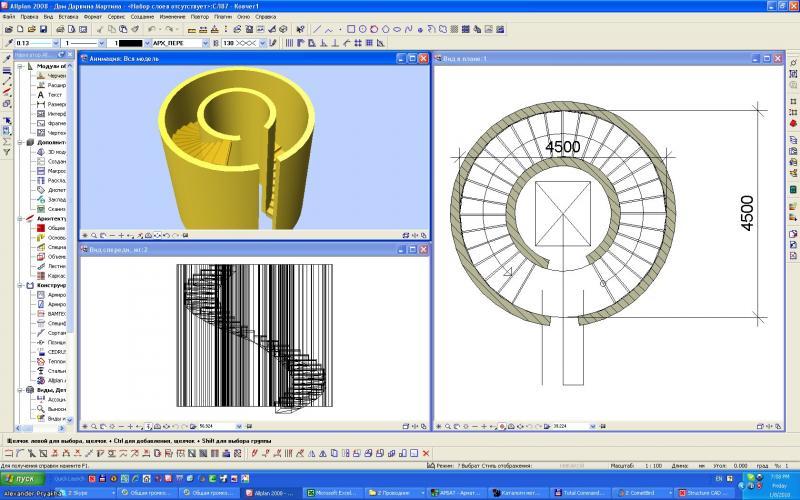
Task: Click the Save file icon in toolbar
Action: point(43,30)
